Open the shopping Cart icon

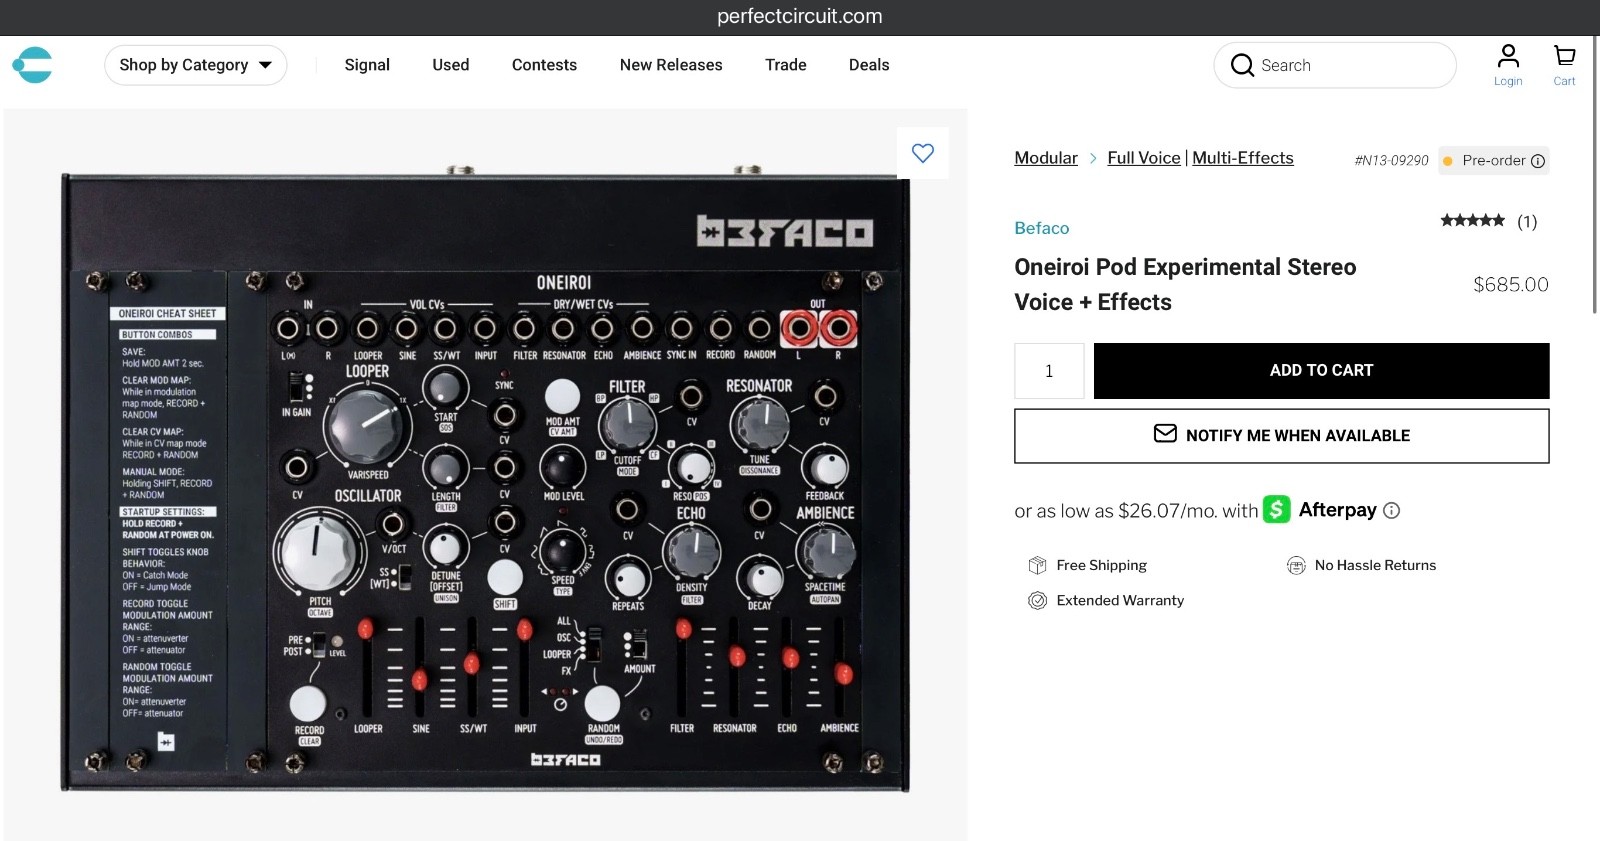coord(1564,65)
